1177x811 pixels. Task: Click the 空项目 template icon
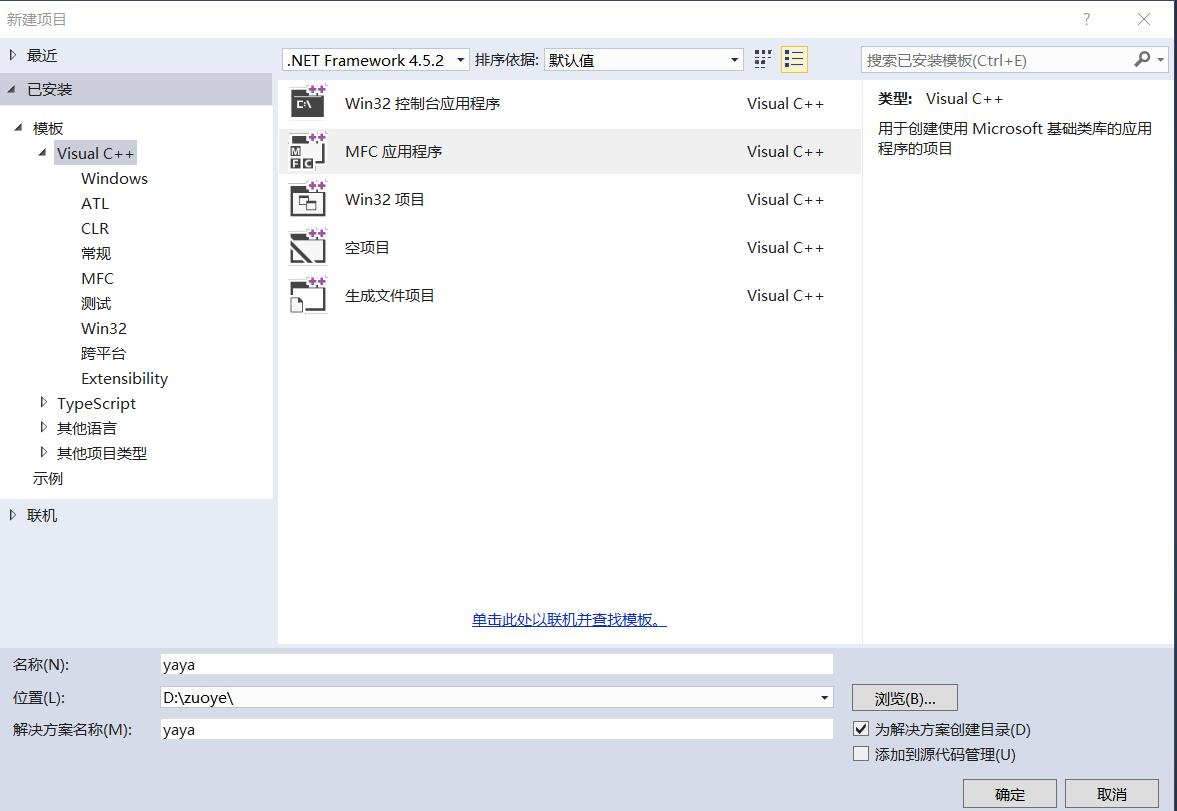point(308,247)
